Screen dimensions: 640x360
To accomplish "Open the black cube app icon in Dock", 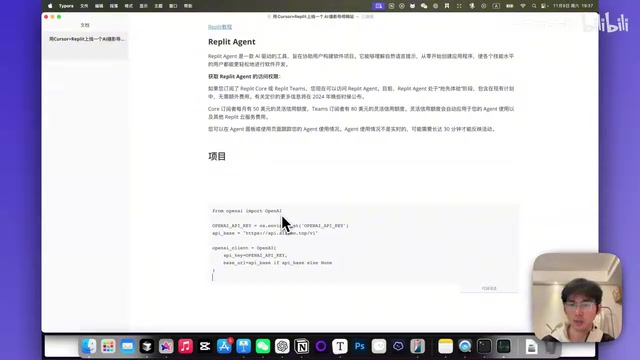I will coord(147,347).
